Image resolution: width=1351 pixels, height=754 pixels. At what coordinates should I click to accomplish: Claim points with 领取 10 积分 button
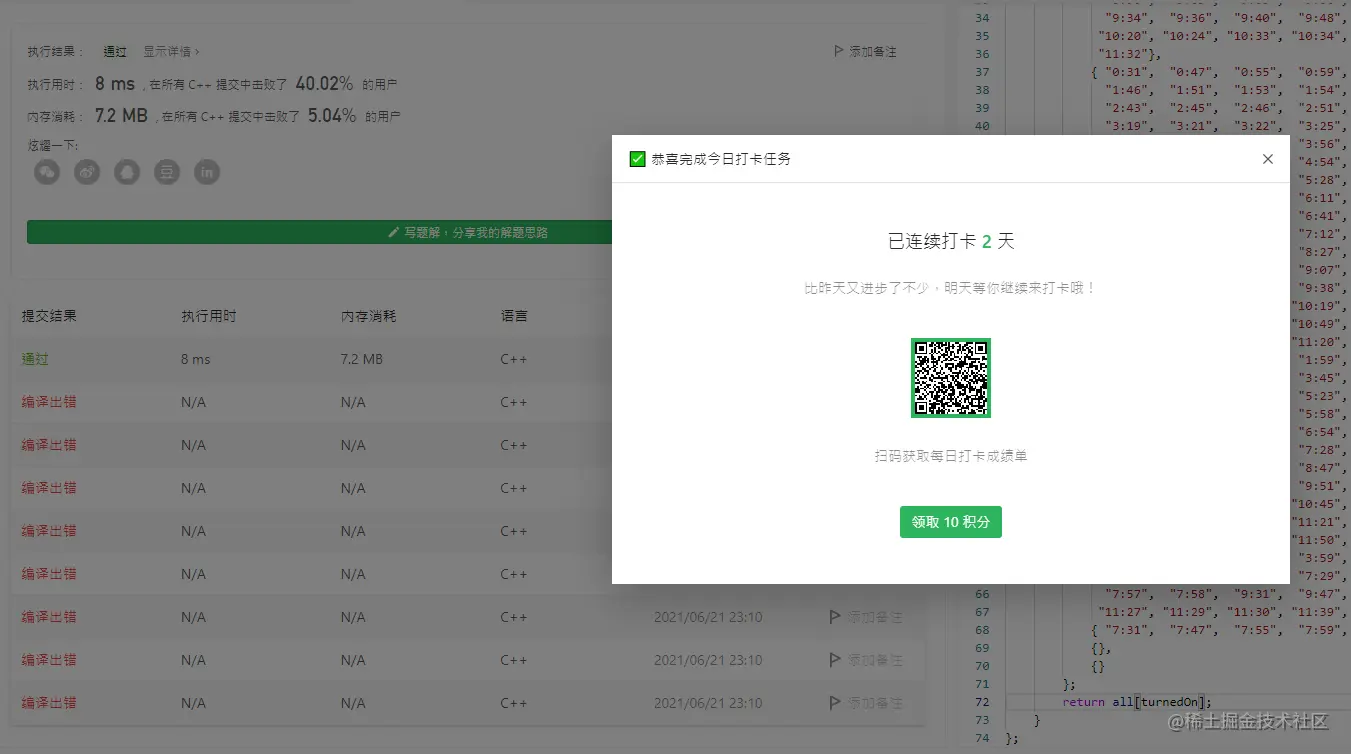point(951,522)
